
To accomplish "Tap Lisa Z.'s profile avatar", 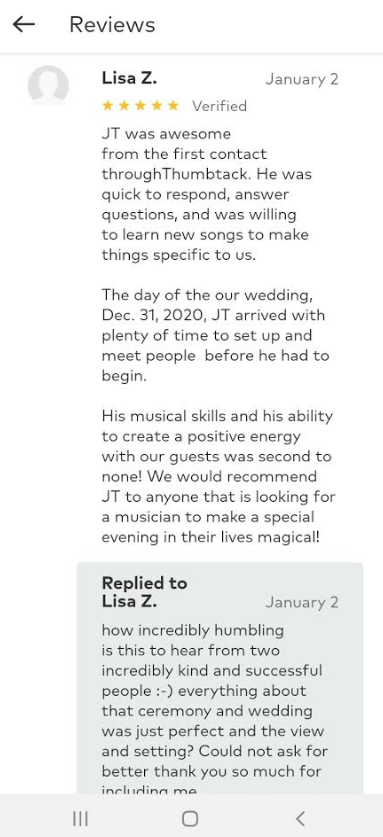I will pos(48,85).
